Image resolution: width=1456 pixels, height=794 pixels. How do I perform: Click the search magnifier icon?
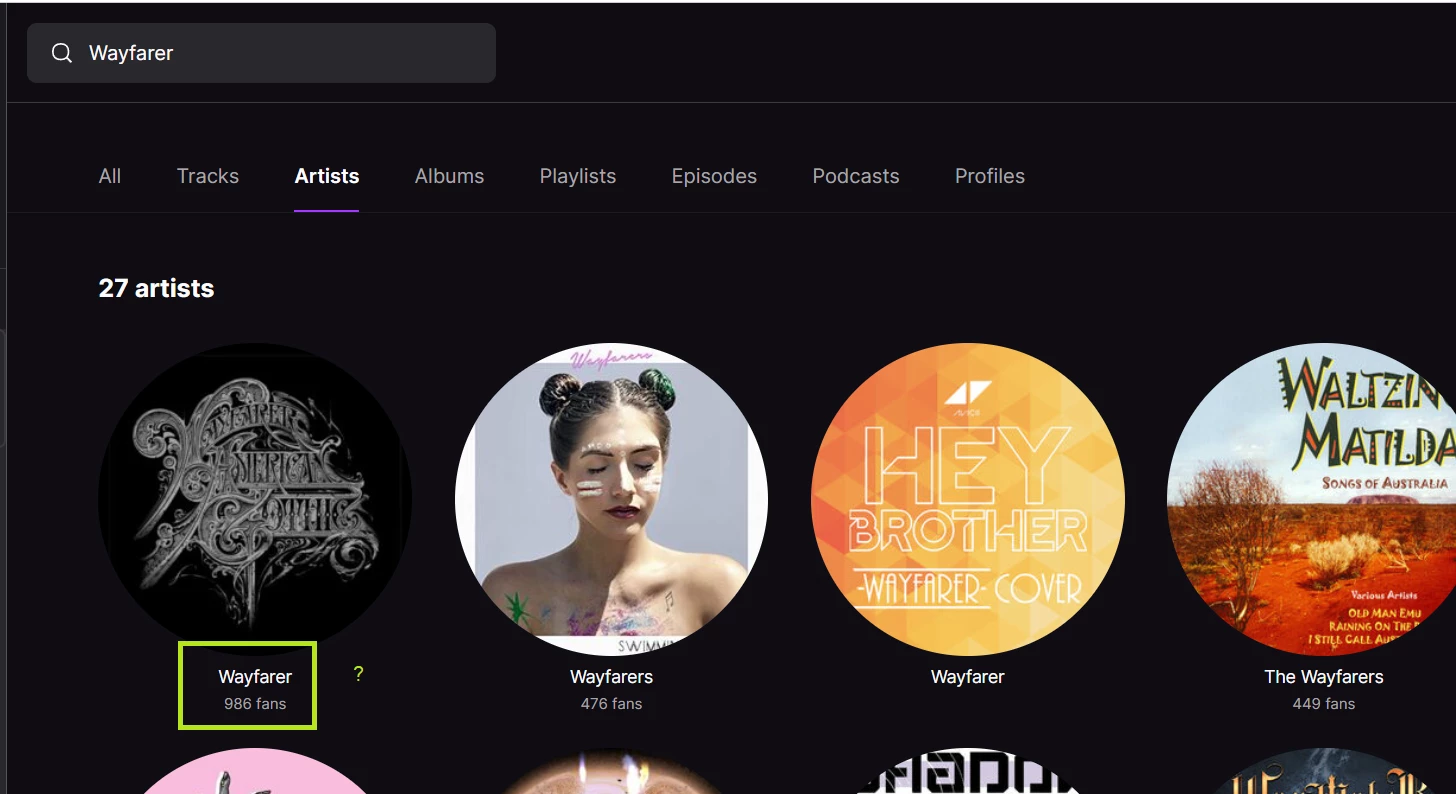click(62, 53)
